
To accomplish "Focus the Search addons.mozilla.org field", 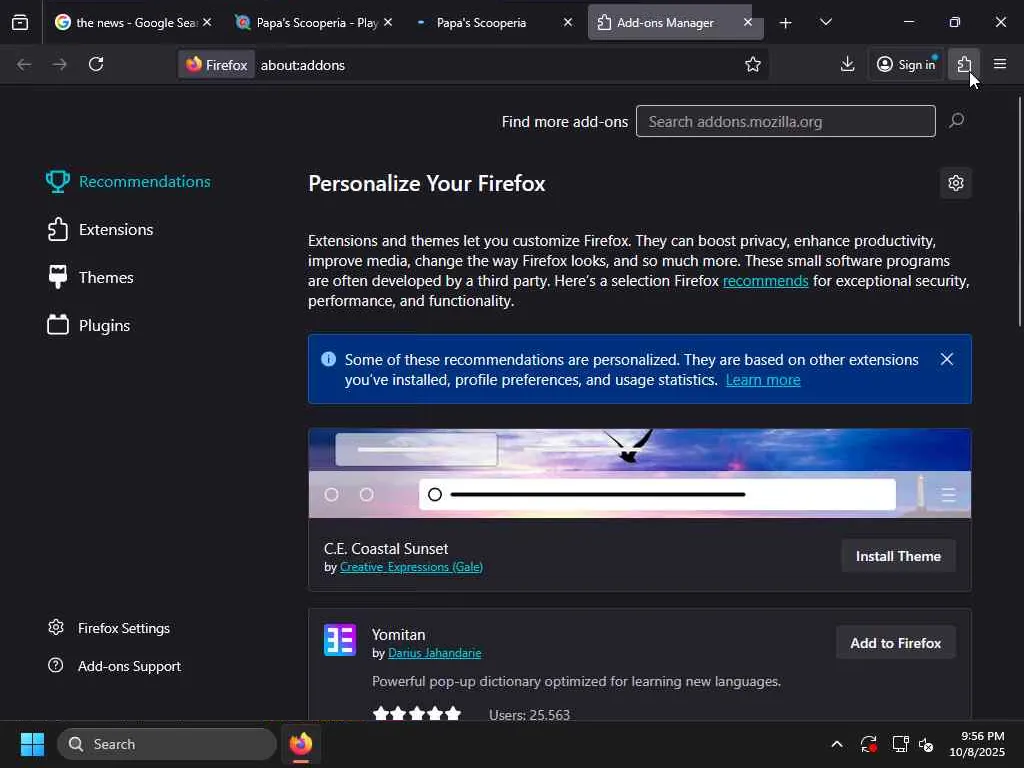I will click(785, 121).
